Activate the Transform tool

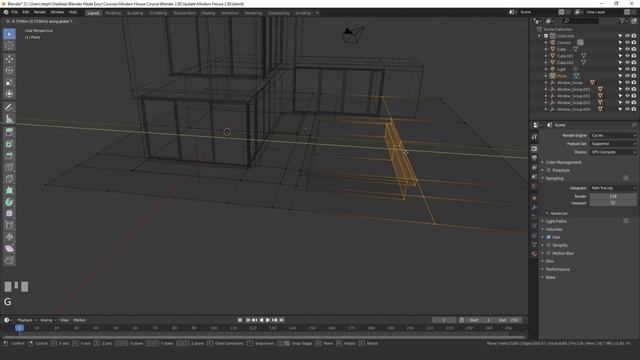[9, 94]
